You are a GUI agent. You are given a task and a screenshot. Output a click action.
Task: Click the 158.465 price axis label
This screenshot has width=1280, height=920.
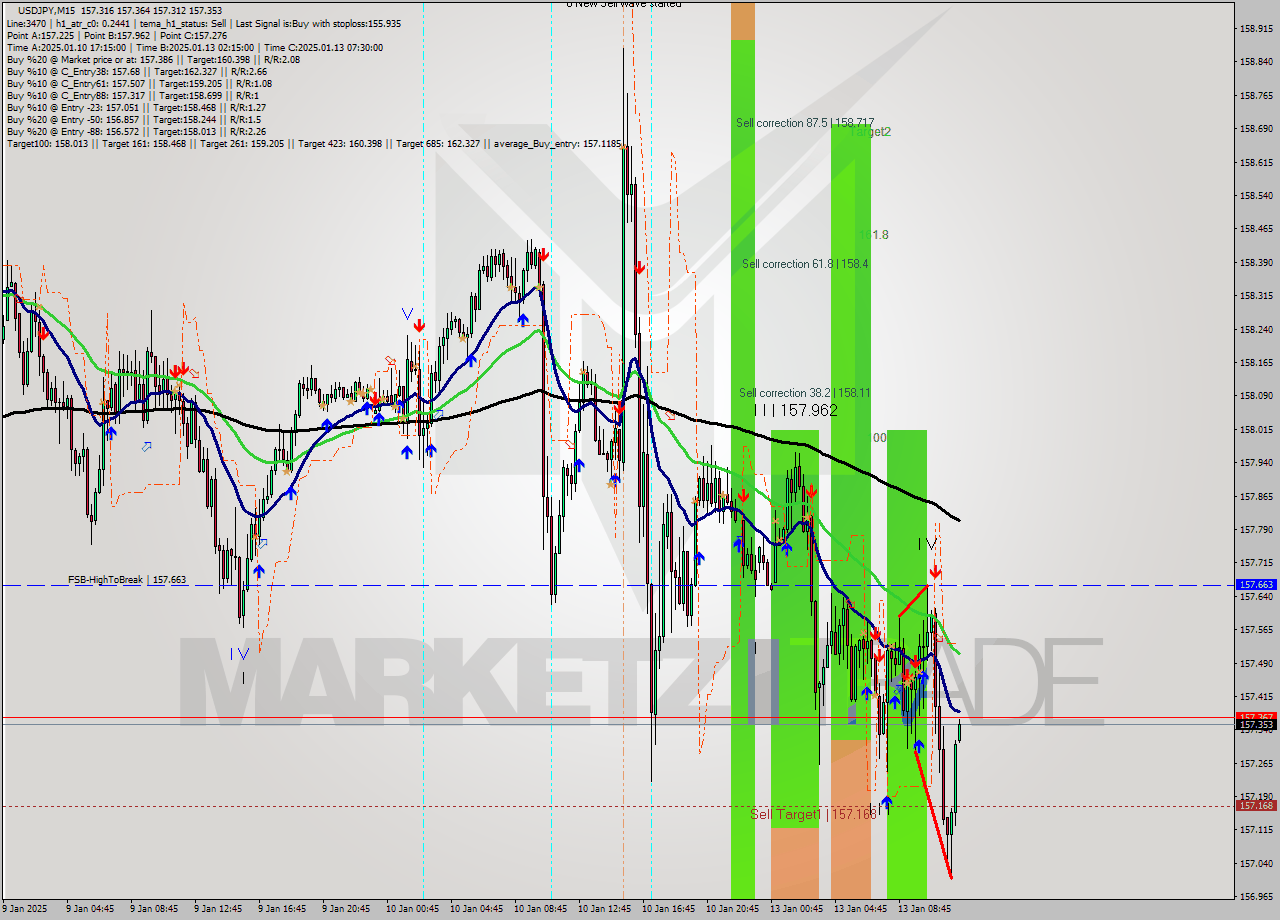[1255, 229]
